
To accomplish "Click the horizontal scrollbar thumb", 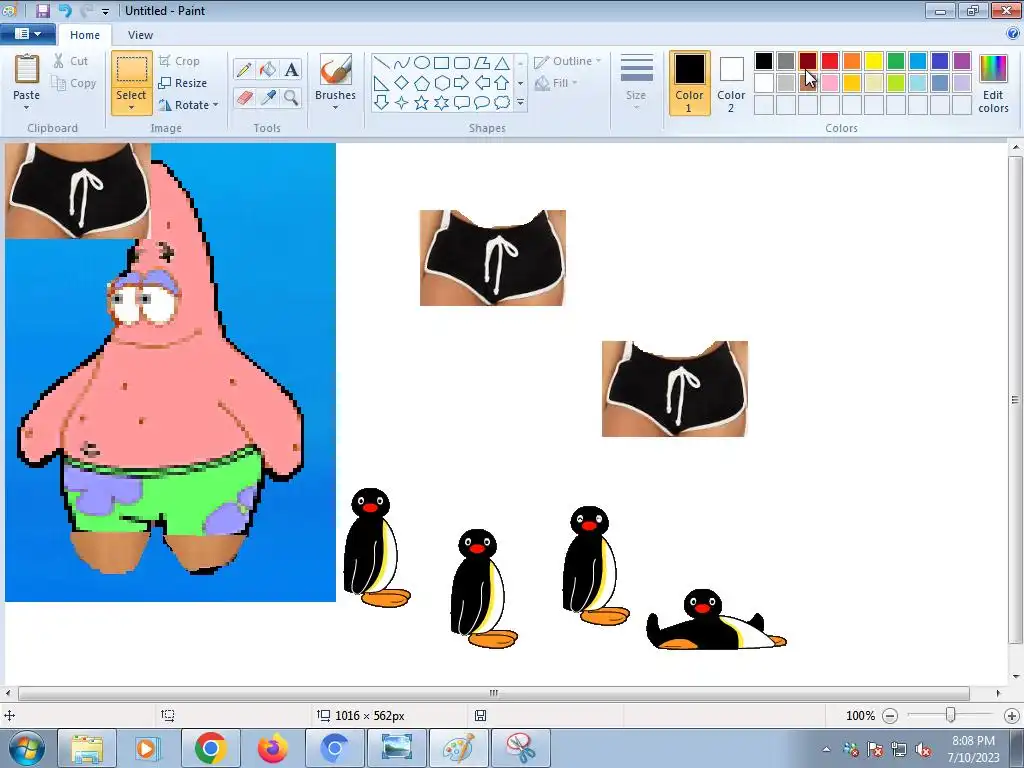I will point(494,693).
